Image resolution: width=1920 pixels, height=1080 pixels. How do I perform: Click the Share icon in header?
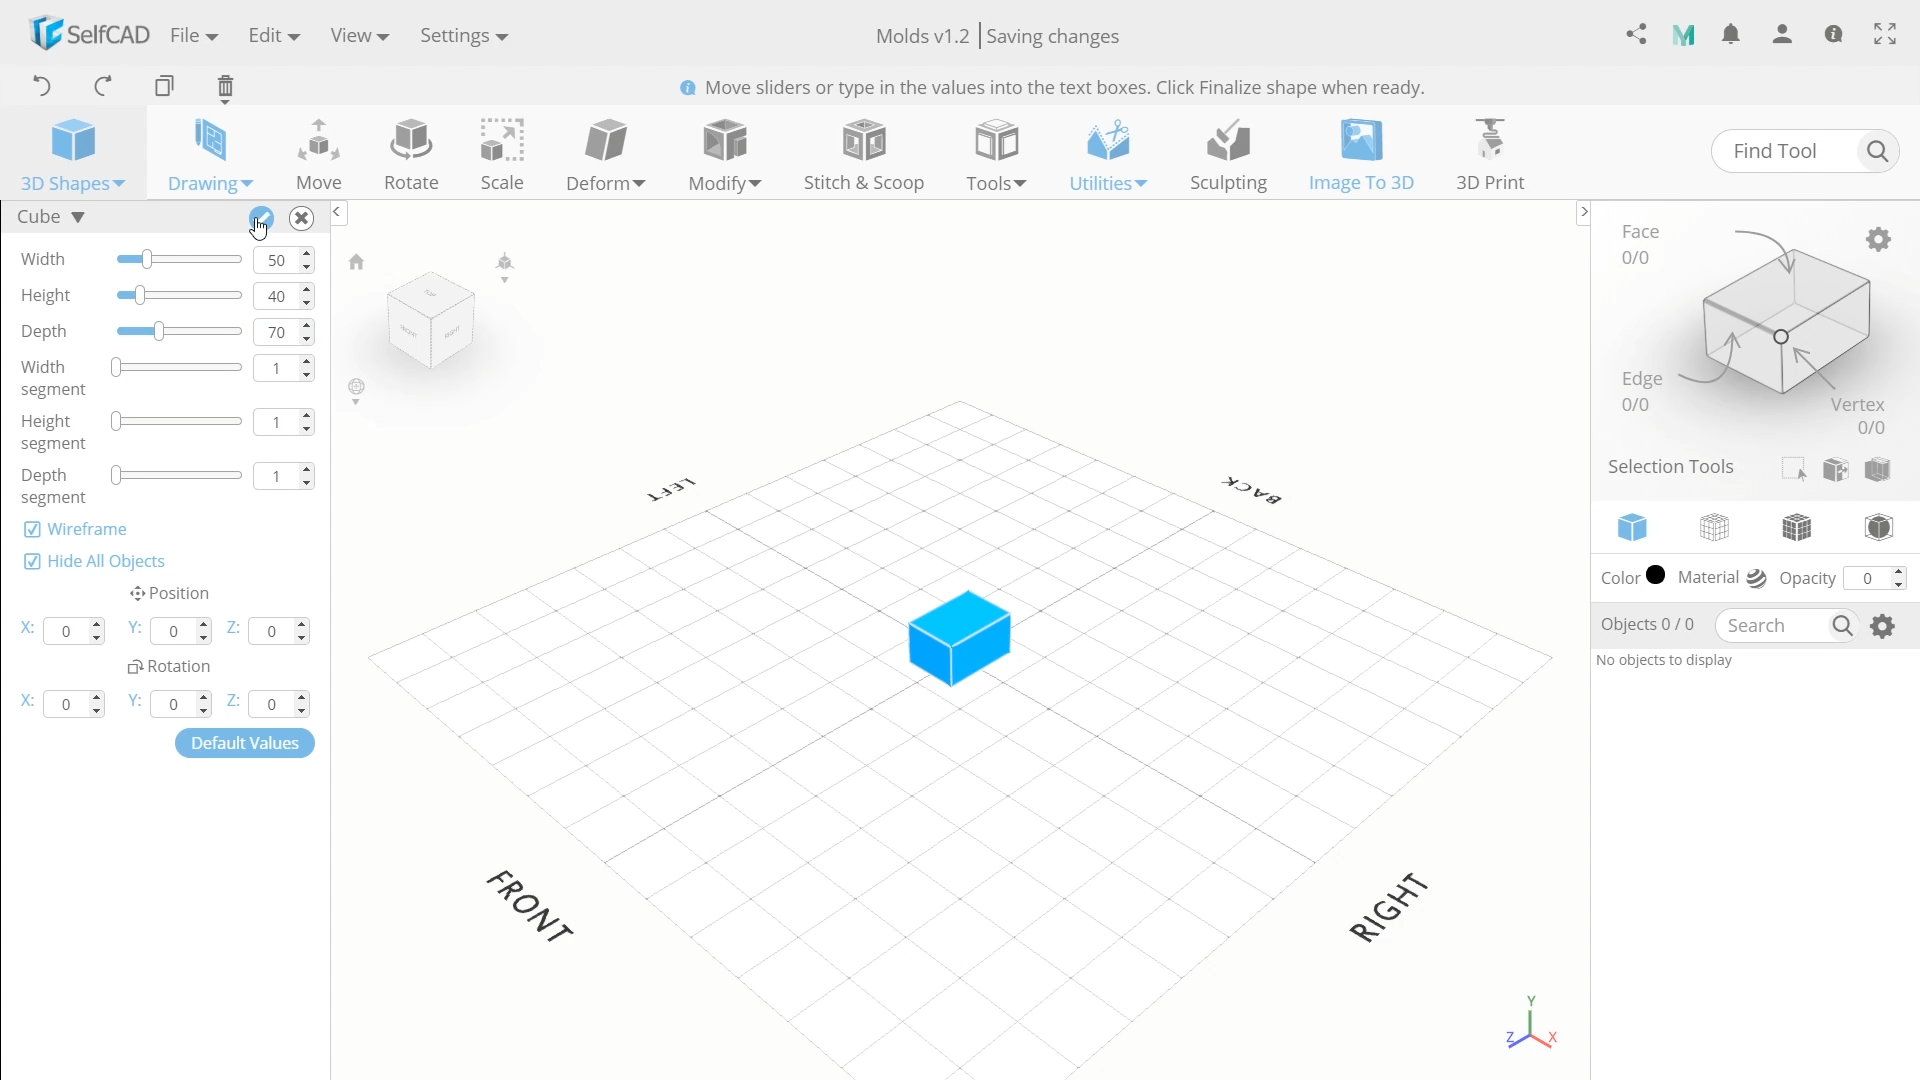point(1637,35)
